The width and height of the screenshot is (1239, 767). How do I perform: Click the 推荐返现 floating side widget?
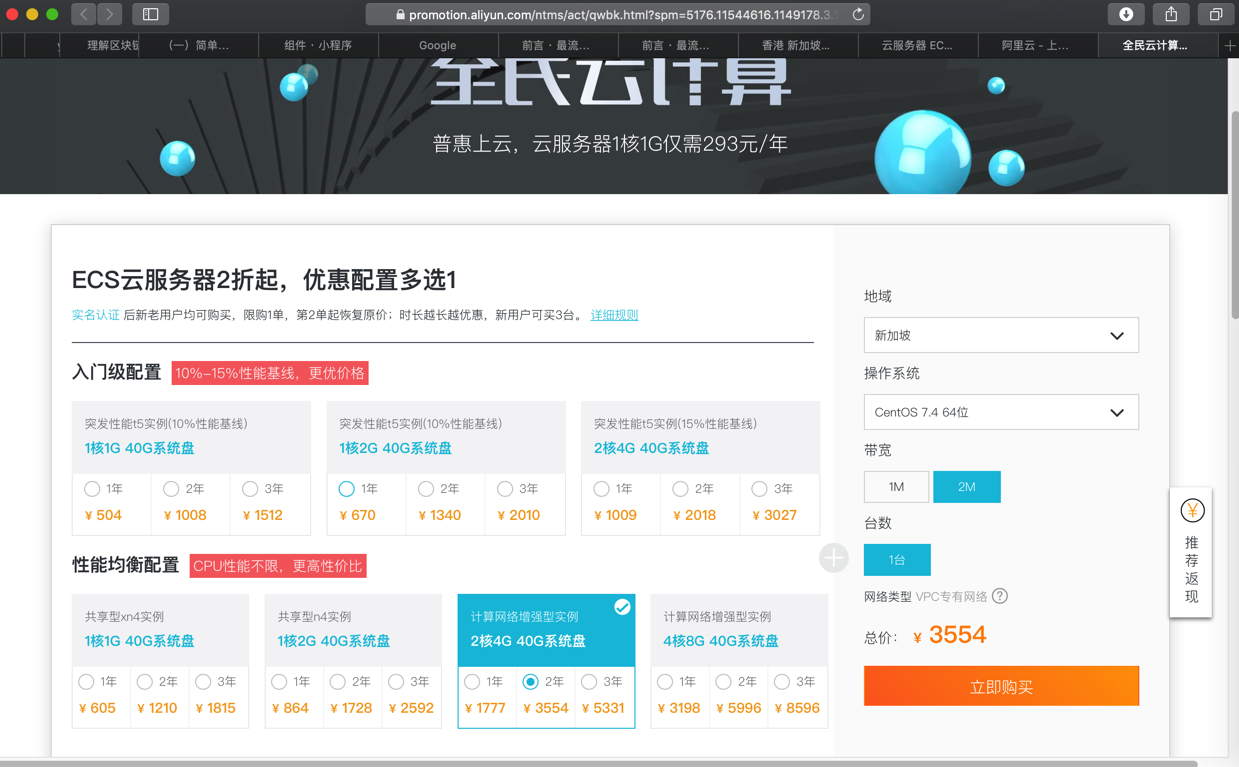coord(1191,553)
